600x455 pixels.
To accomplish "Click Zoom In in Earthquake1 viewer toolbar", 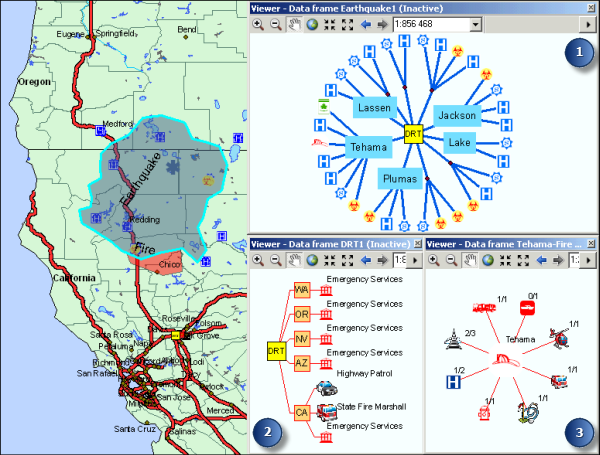I will 257,24.
